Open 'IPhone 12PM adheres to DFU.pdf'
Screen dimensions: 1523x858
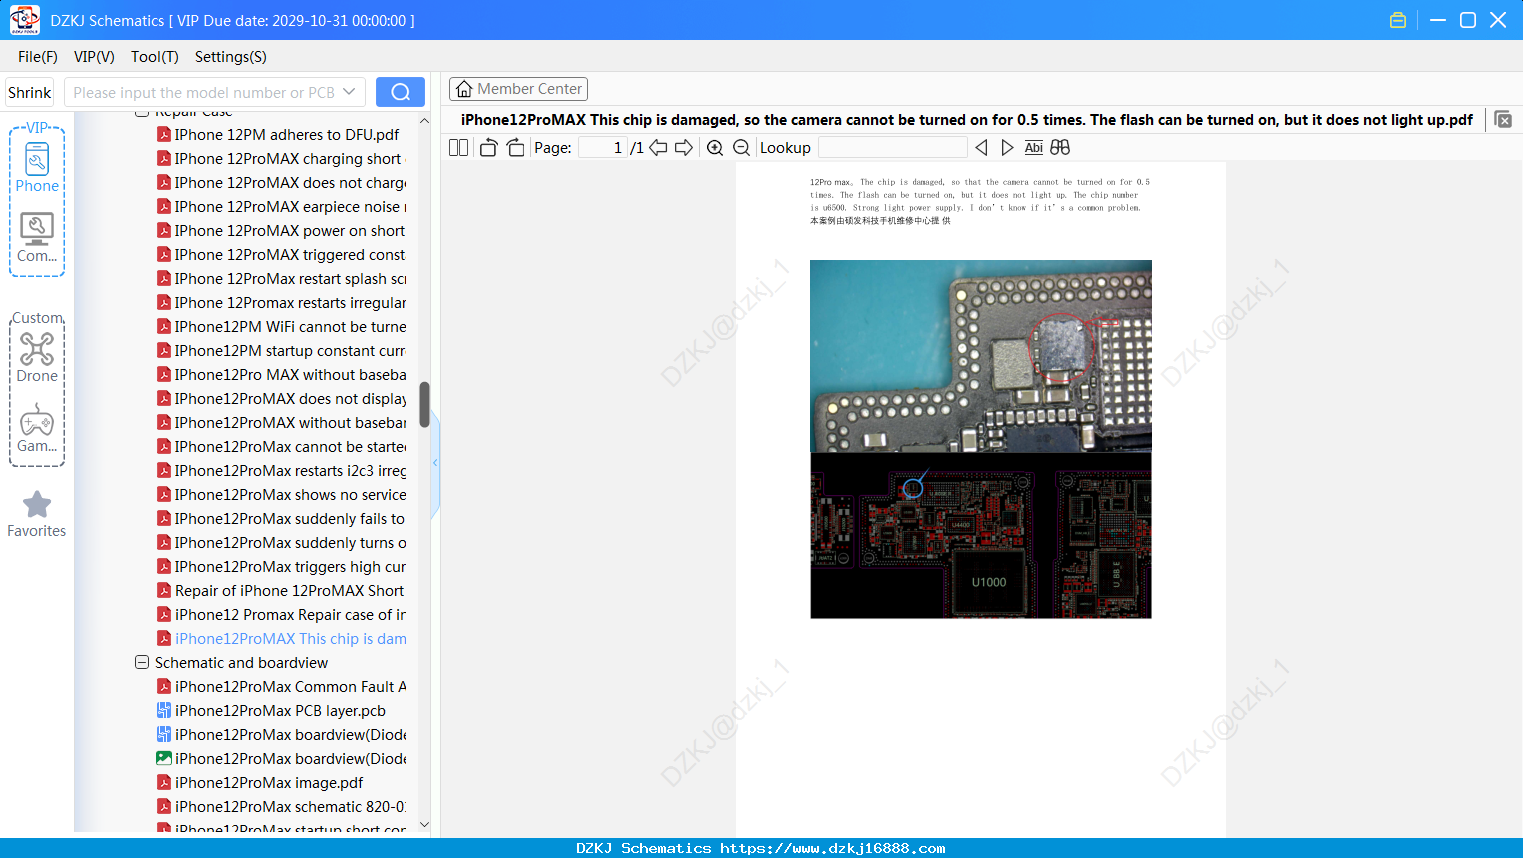(278, 135)
